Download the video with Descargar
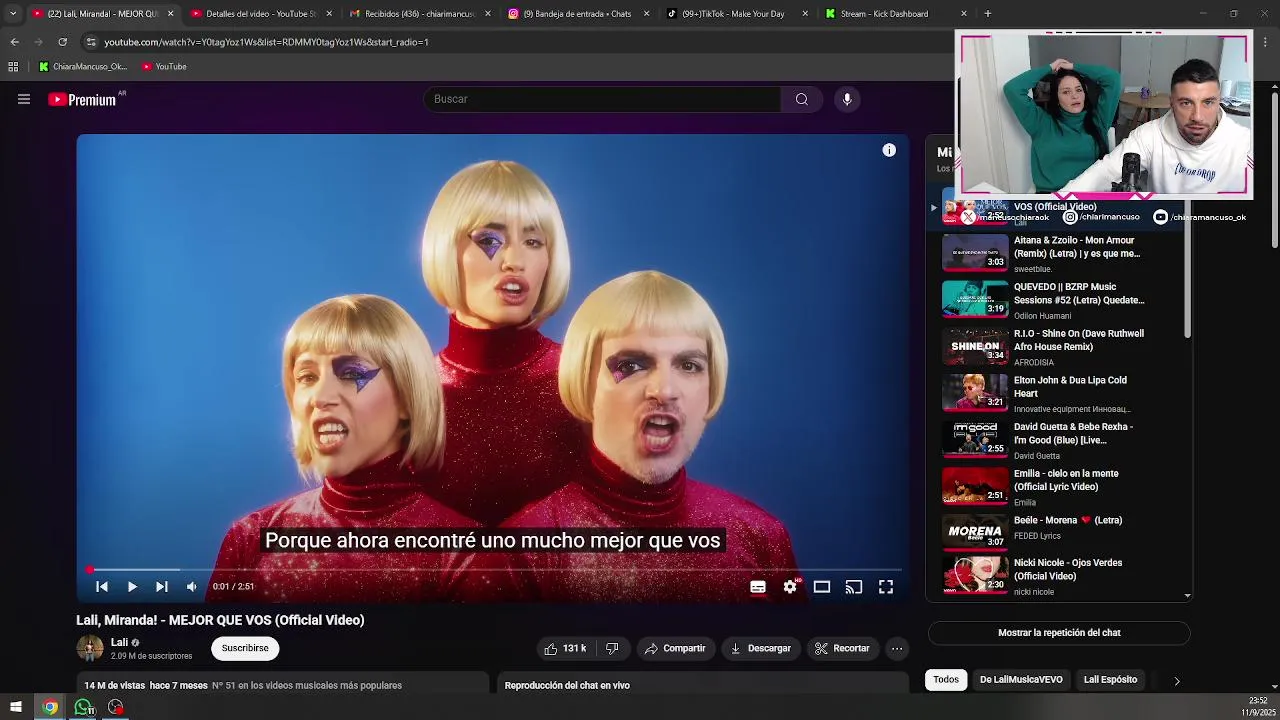Image resolution: width=1280 pixels, height=720 pixels. pyautogui.click(x=760, y=648)
